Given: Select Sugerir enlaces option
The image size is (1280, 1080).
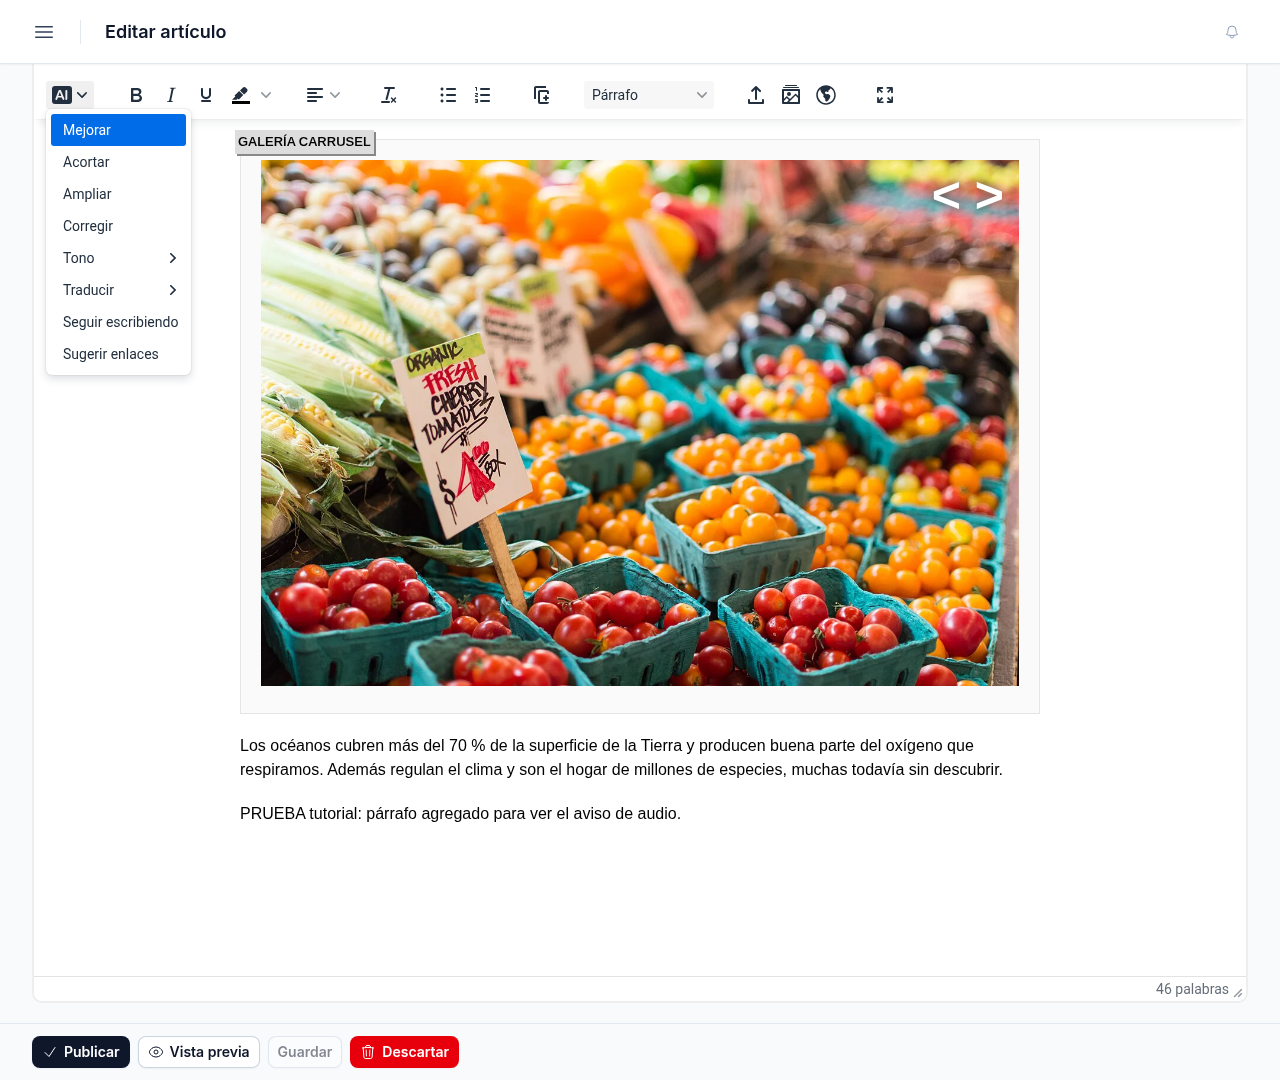Looking at the screenshot, I should point(118,354).
